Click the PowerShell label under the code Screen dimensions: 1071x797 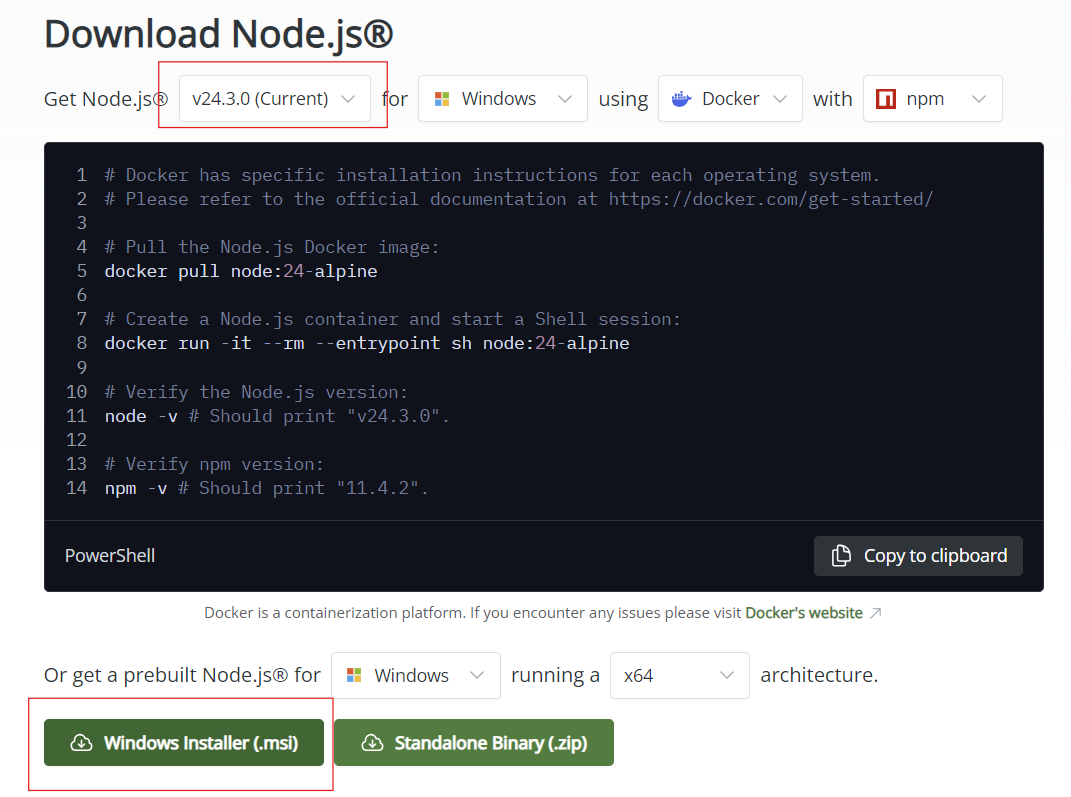click(110, 556)
